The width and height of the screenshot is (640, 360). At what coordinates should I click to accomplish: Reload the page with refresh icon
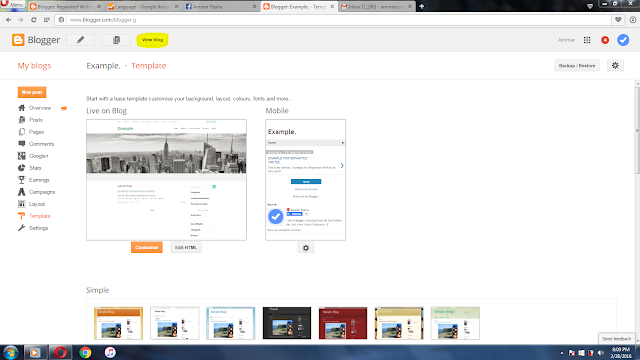pos(33,20)
